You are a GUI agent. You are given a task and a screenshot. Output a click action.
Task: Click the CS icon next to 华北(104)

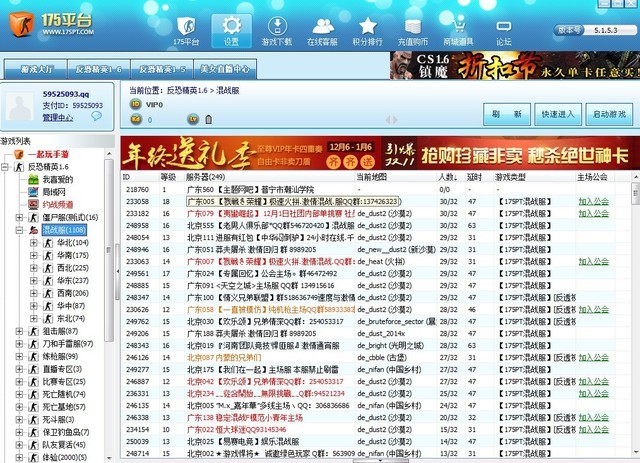tap(48, 243)
